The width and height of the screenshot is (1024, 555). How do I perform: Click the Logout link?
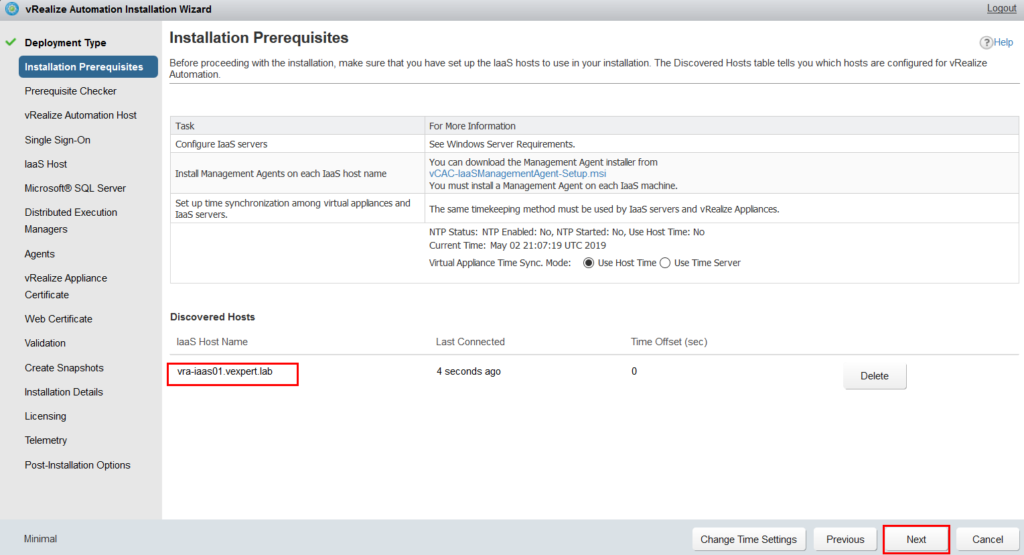(x=1001, y=8)
